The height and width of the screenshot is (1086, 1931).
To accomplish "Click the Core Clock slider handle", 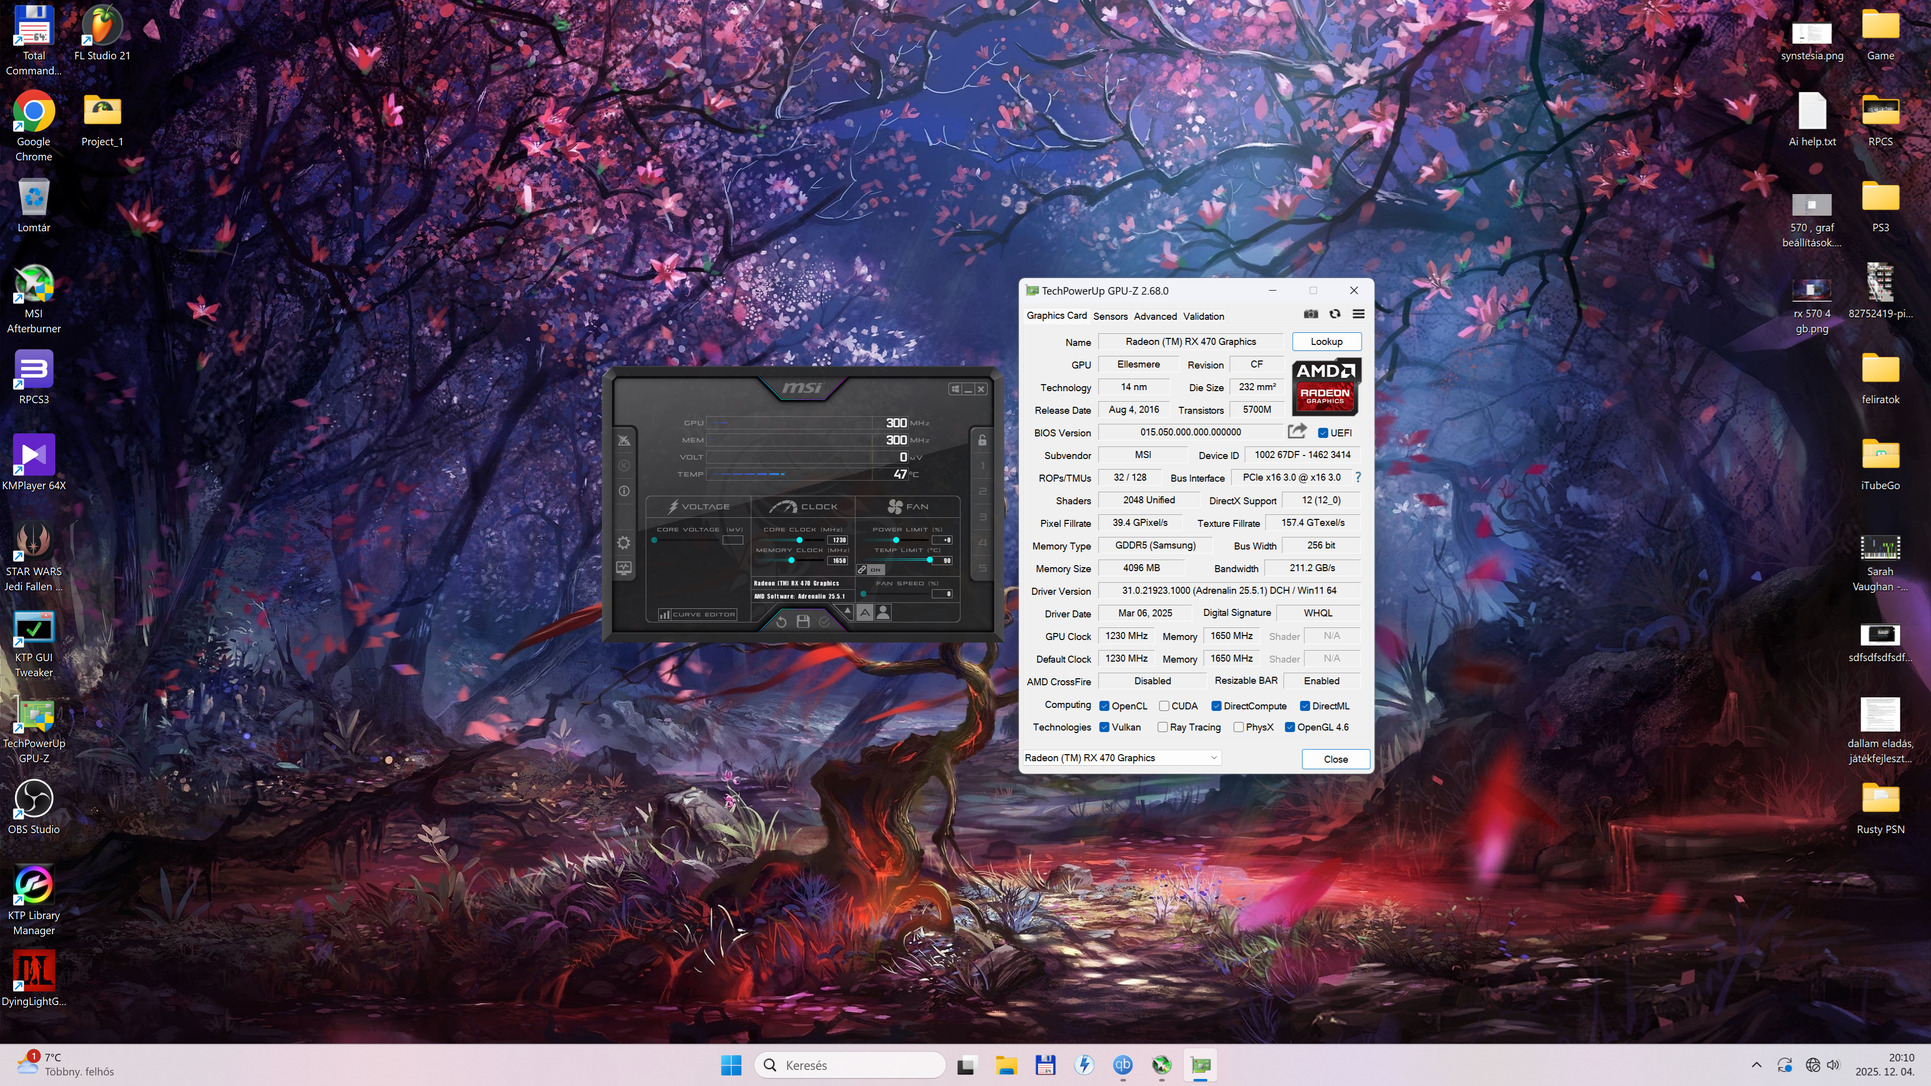I will coord(799,540).
